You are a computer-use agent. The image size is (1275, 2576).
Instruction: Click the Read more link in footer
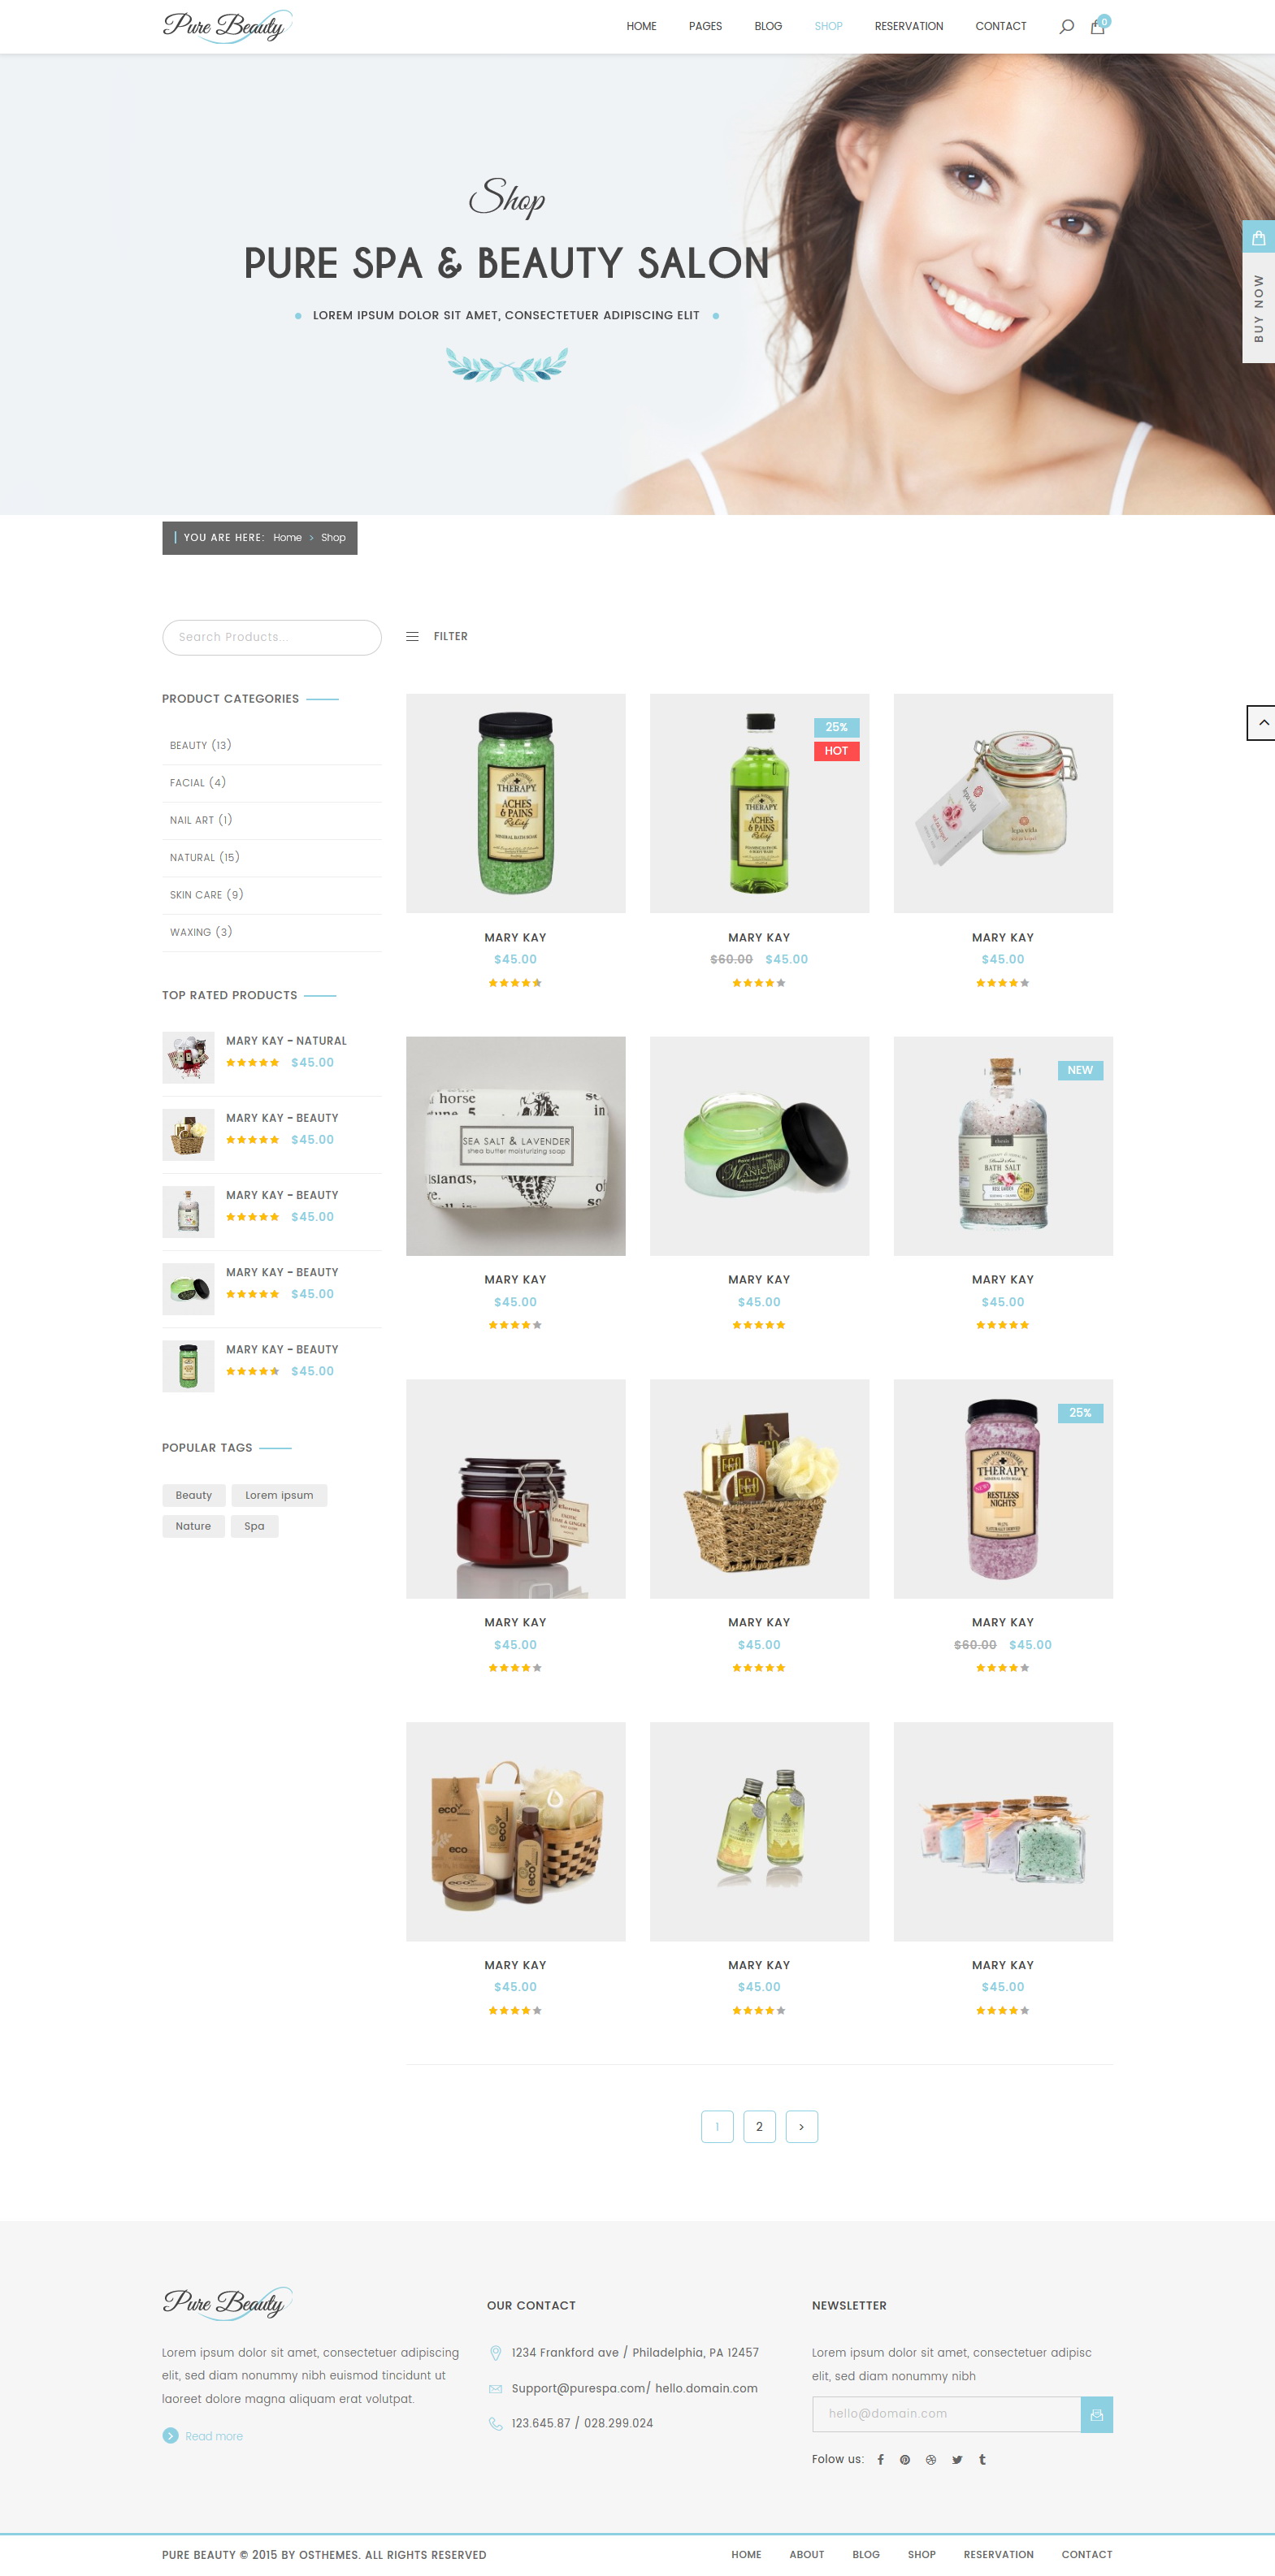(x=213, y=2436)
